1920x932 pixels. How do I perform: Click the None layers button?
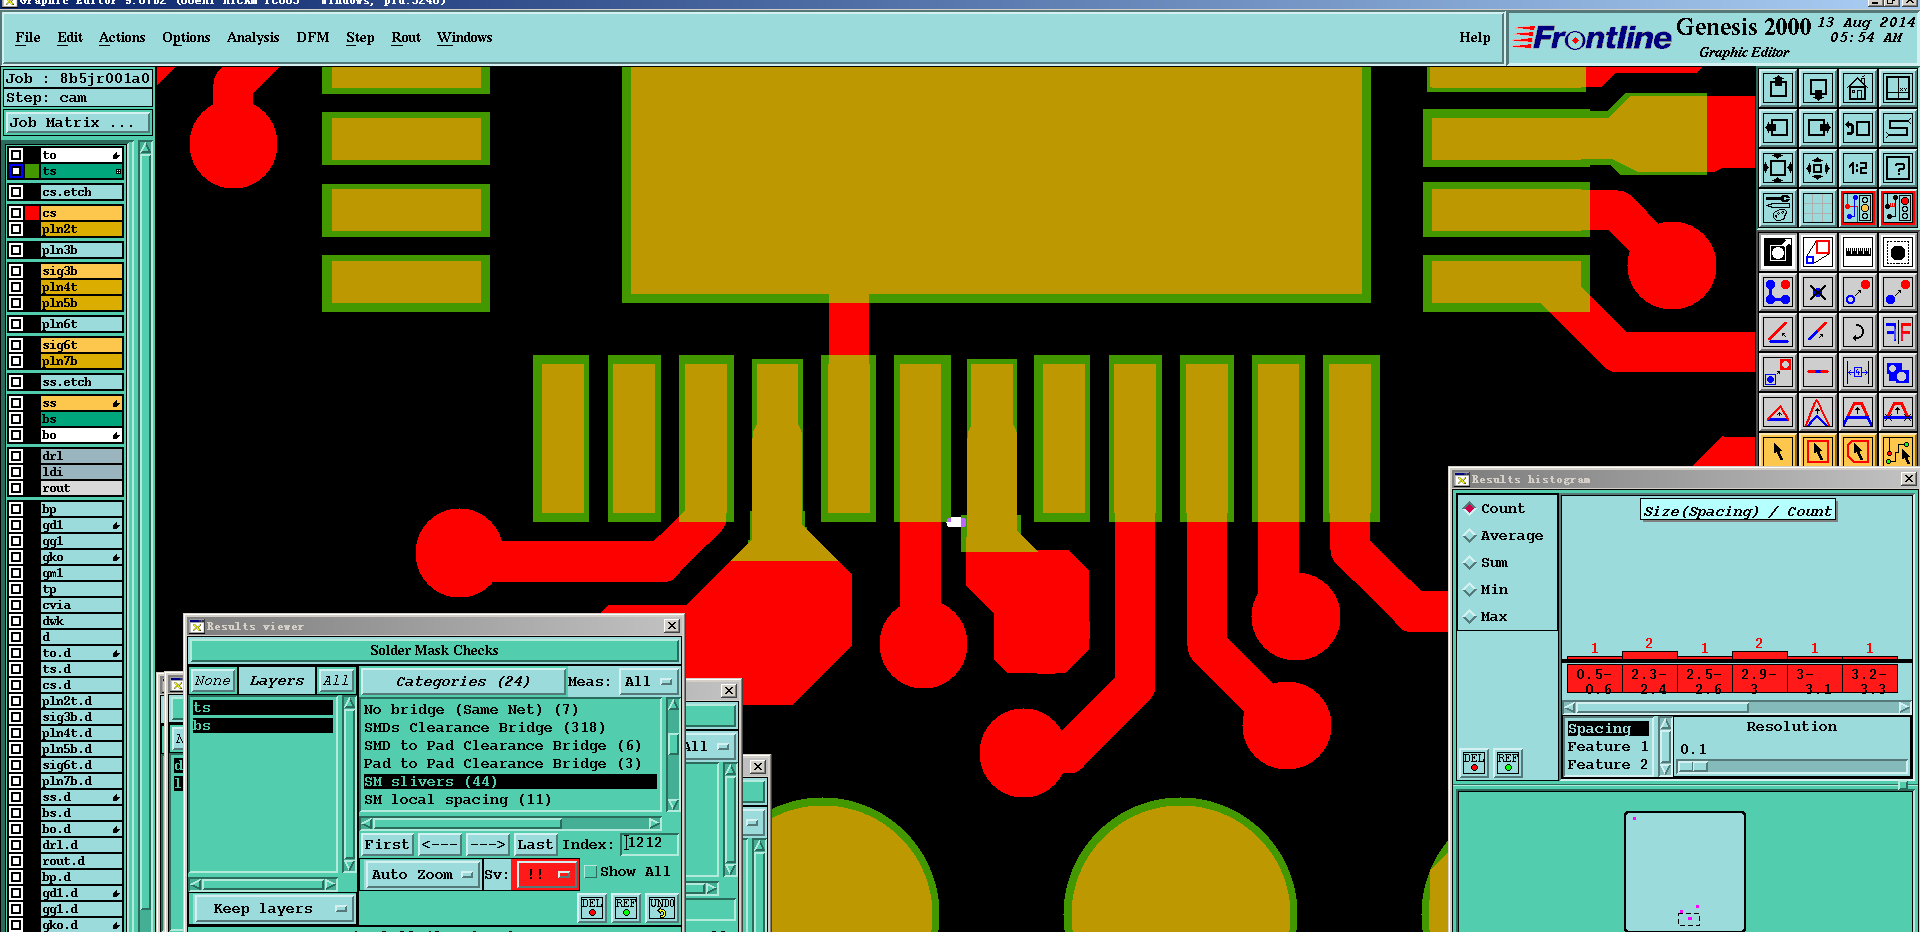pyautogui.click(x=213, y=681)
